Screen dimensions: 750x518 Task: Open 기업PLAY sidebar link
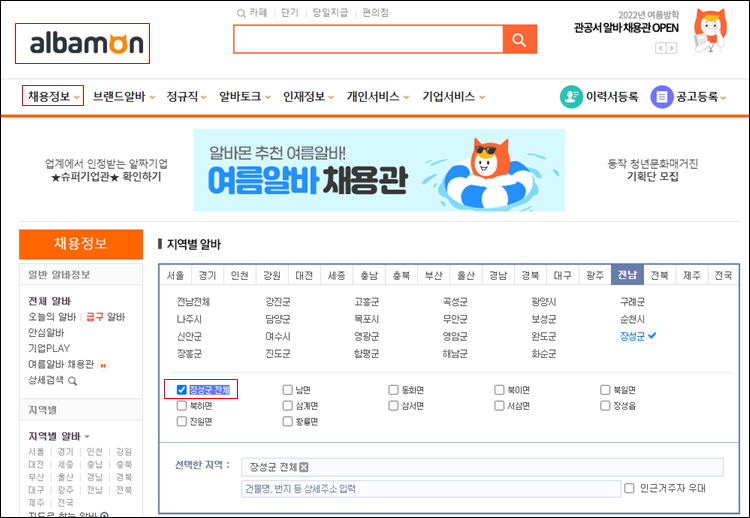point(49,349)
